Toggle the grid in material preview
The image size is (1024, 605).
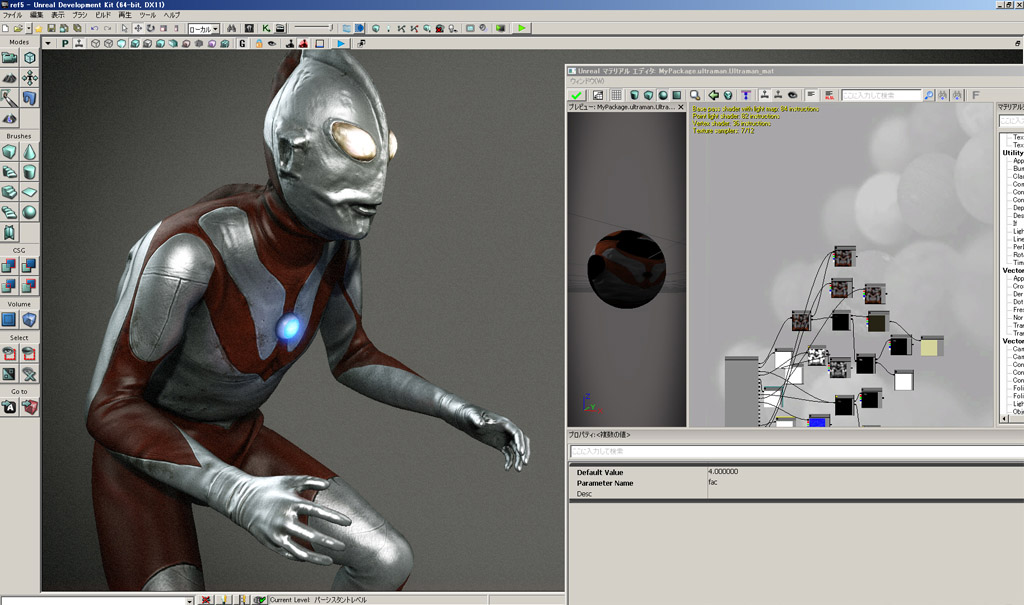[616, 95]
